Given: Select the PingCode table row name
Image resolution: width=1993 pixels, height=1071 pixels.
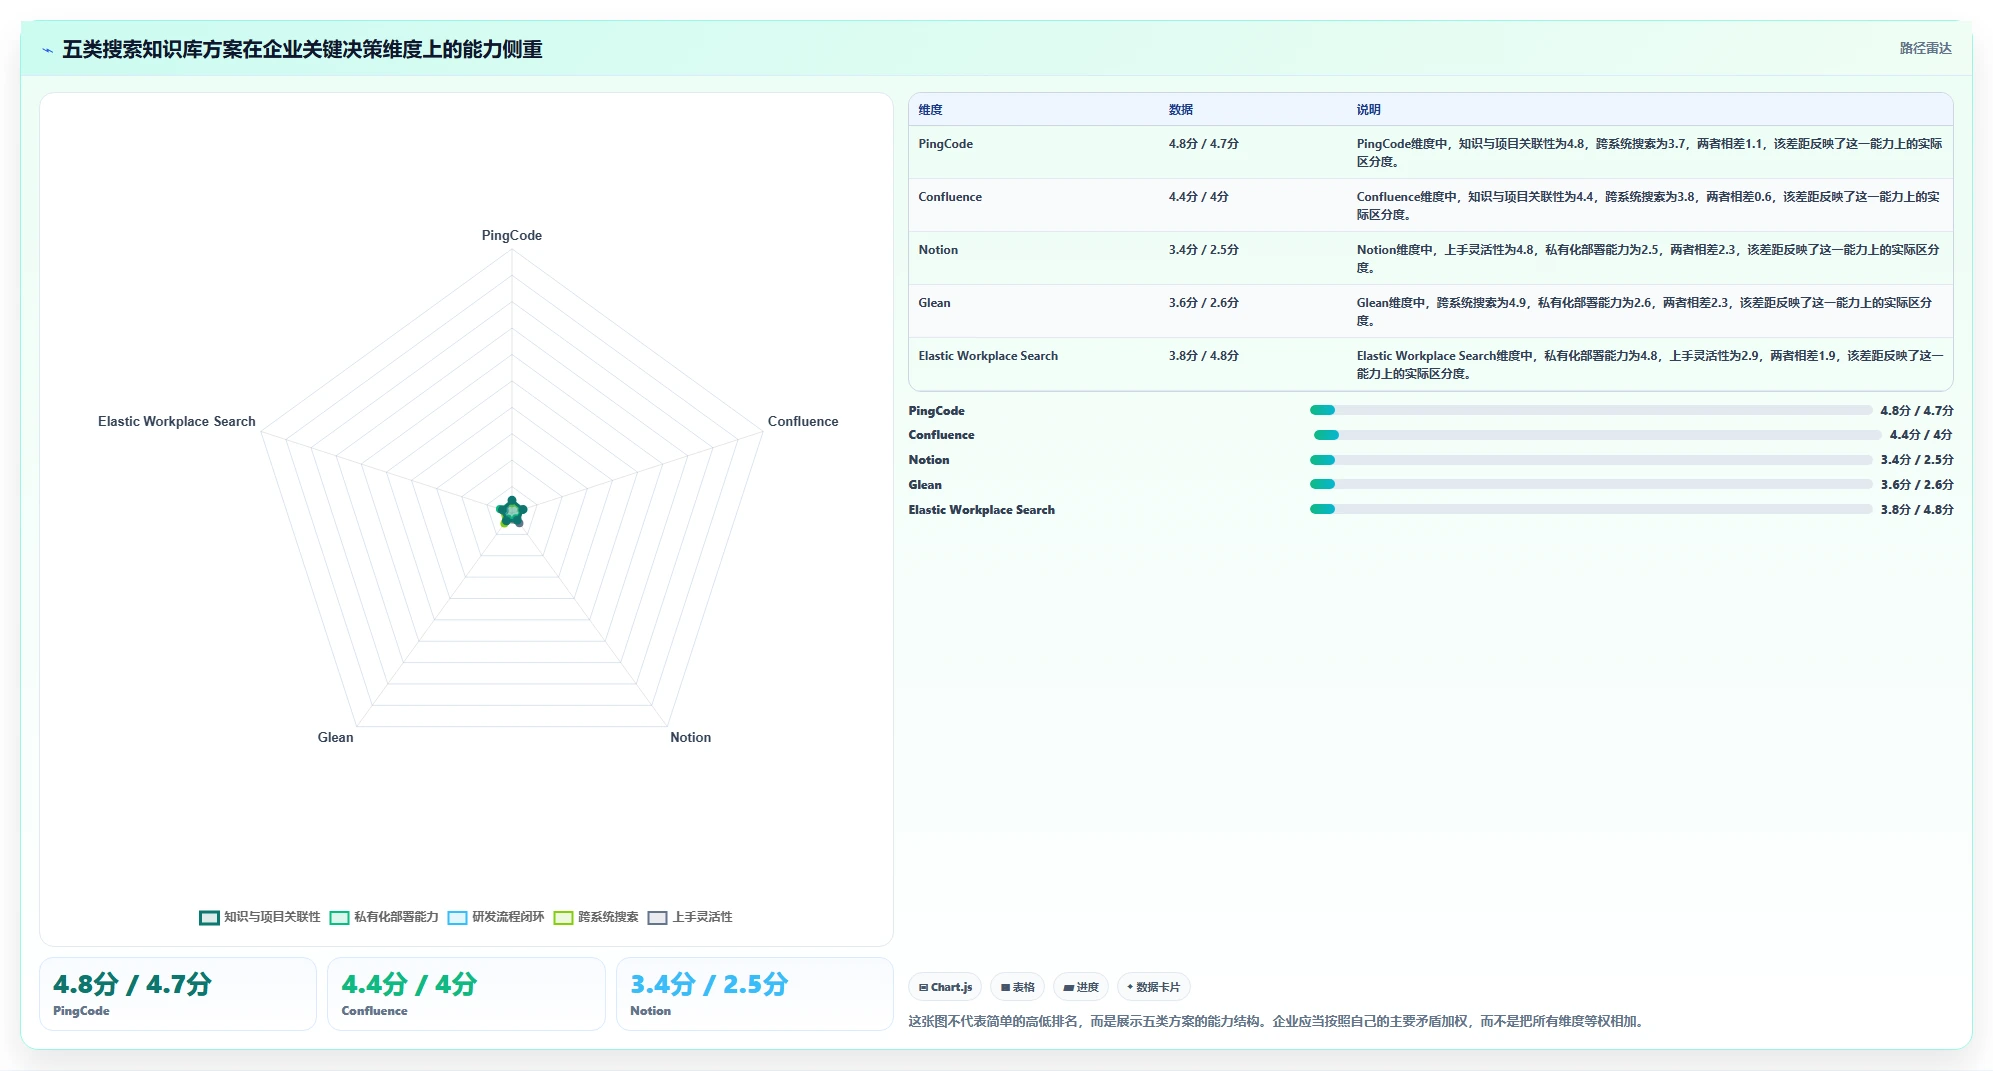Looking at the screenshot, I should tap(946, 144).
